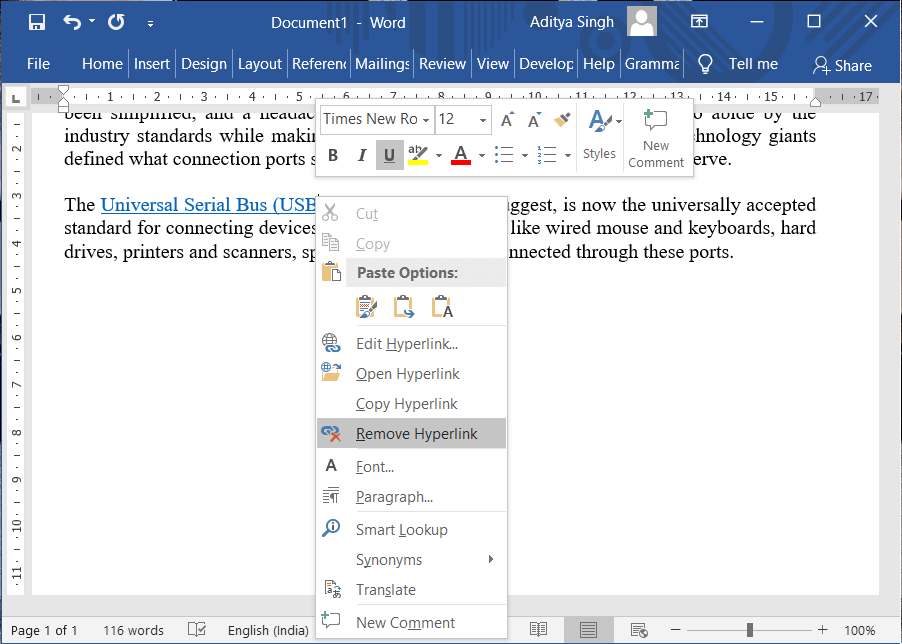The width and height of the screenshot is (902, 644).
Task: Click the Format Painter brush icon
Action: pyautogui.click(x=561, y=120)
